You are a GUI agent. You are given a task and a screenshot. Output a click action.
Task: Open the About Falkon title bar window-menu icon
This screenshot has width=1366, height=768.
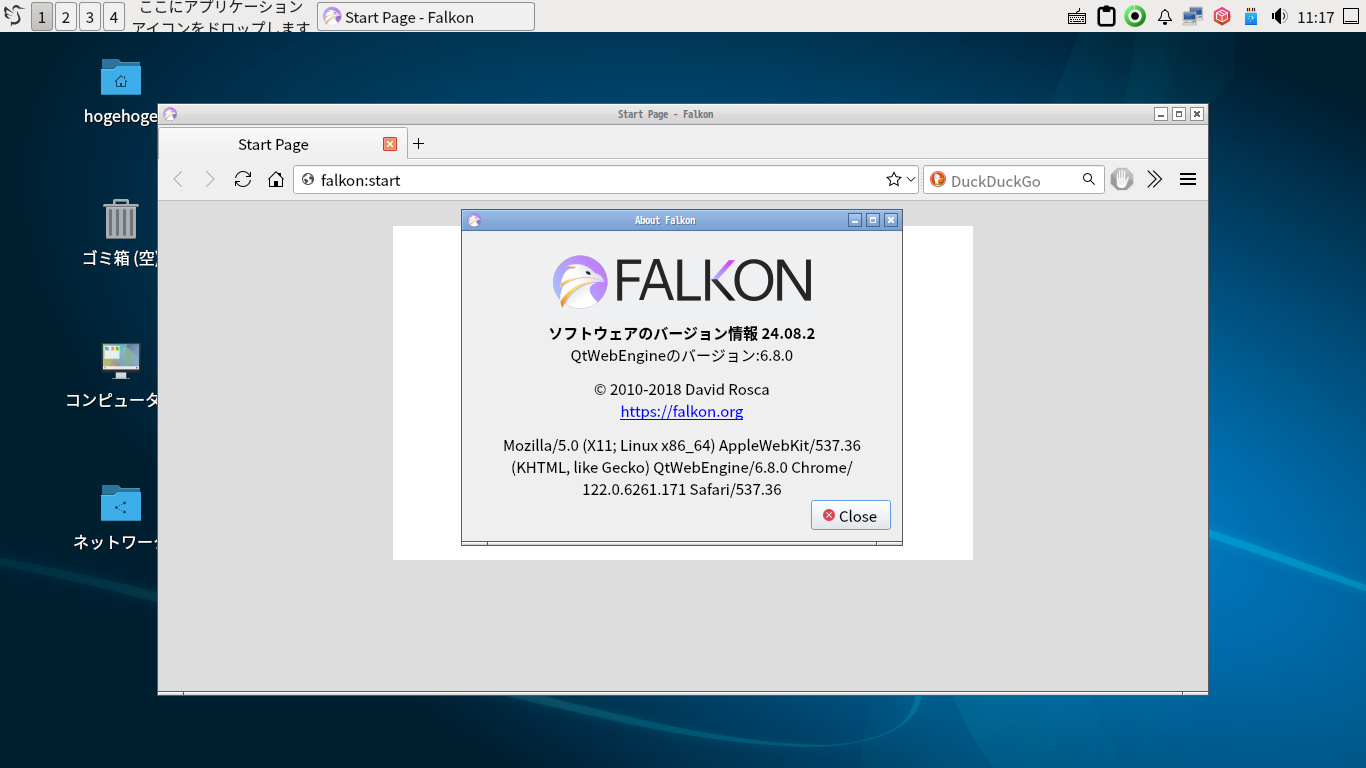pyautogui.click(x=474, y=220)
